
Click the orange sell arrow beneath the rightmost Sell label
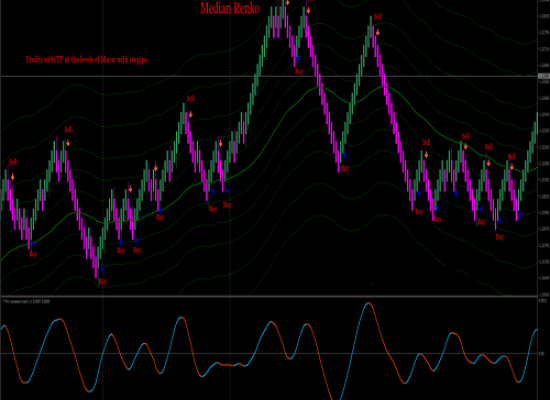pos(512,167)
